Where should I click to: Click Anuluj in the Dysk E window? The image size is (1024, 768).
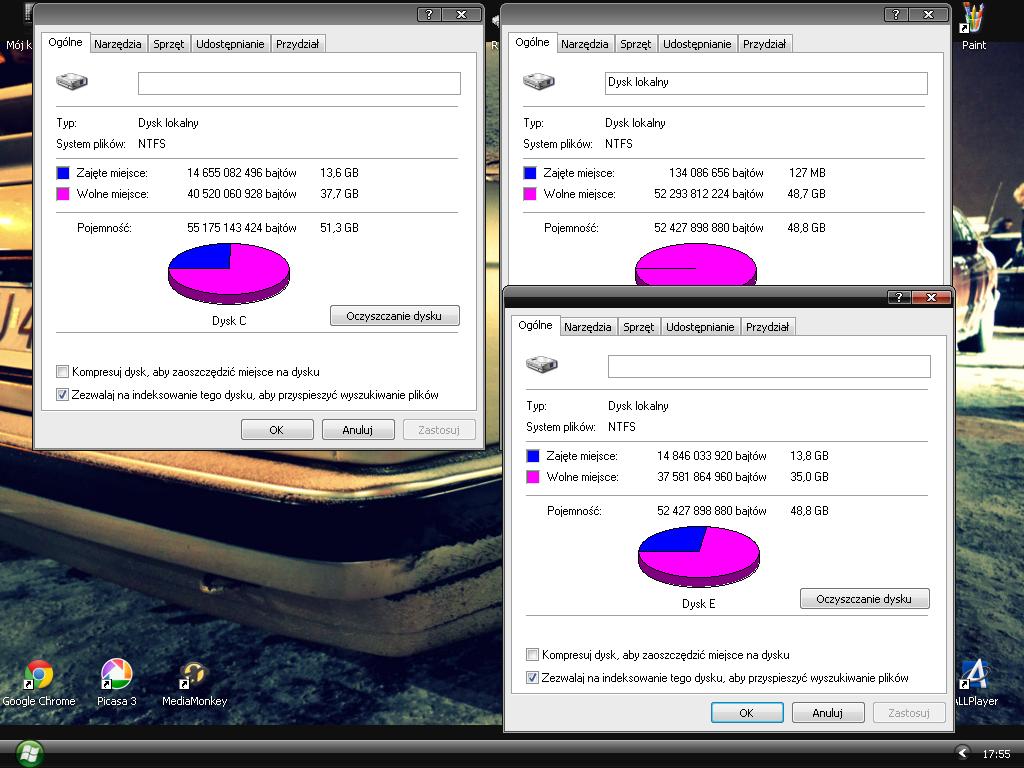coord(827,713)
